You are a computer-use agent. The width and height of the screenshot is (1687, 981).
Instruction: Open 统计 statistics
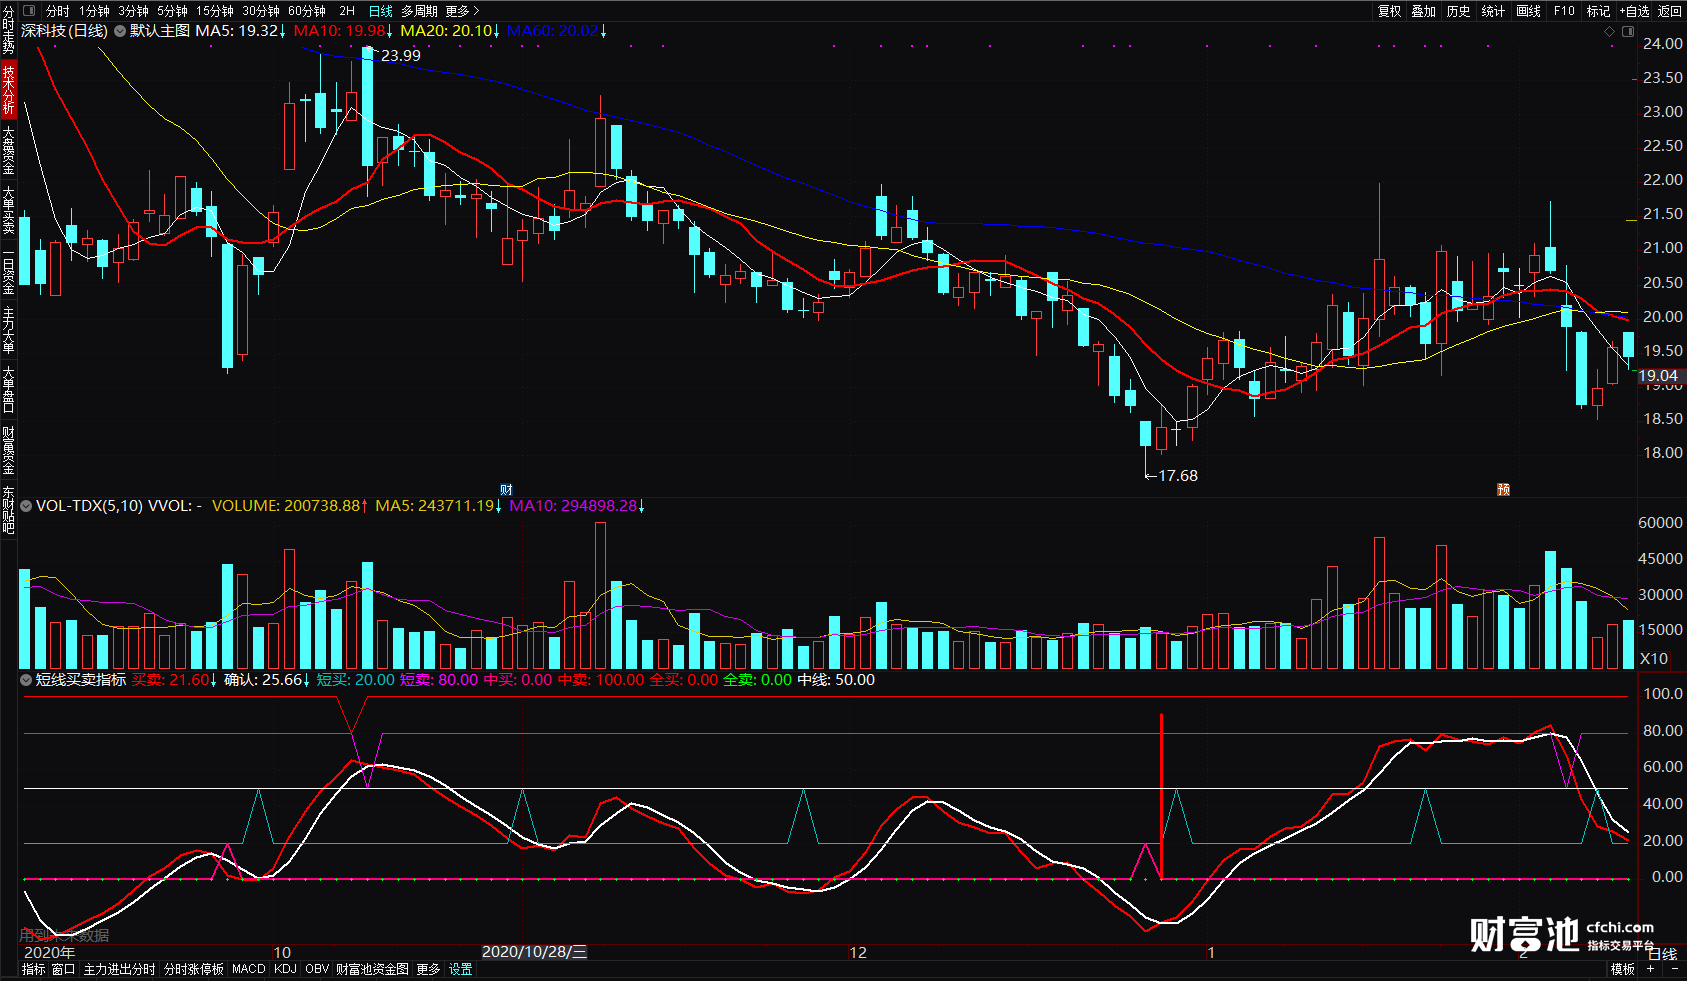[x=1494, y=11]
